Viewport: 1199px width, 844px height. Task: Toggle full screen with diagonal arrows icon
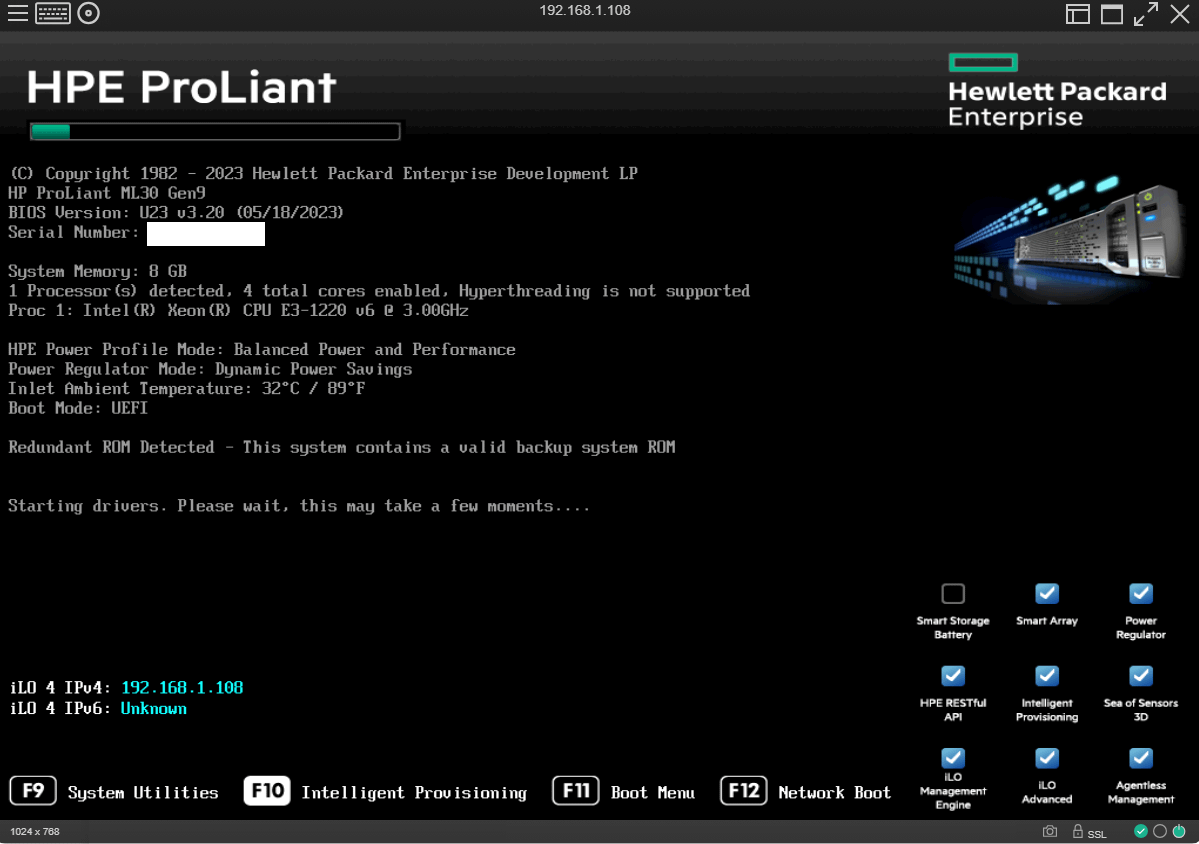(x=1145, y=14)
